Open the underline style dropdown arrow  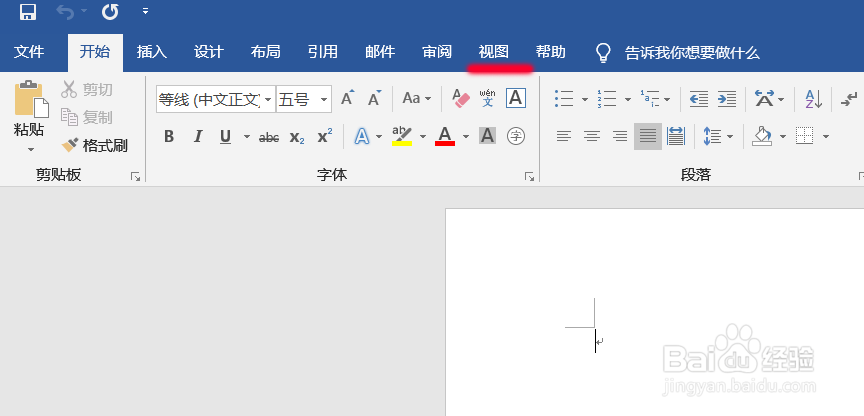[x=247, y=136]
